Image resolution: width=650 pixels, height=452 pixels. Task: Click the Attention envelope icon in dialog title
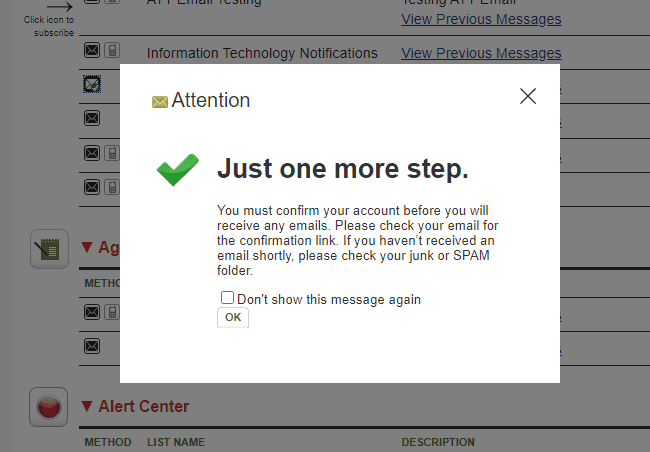(x=159, y=101)
